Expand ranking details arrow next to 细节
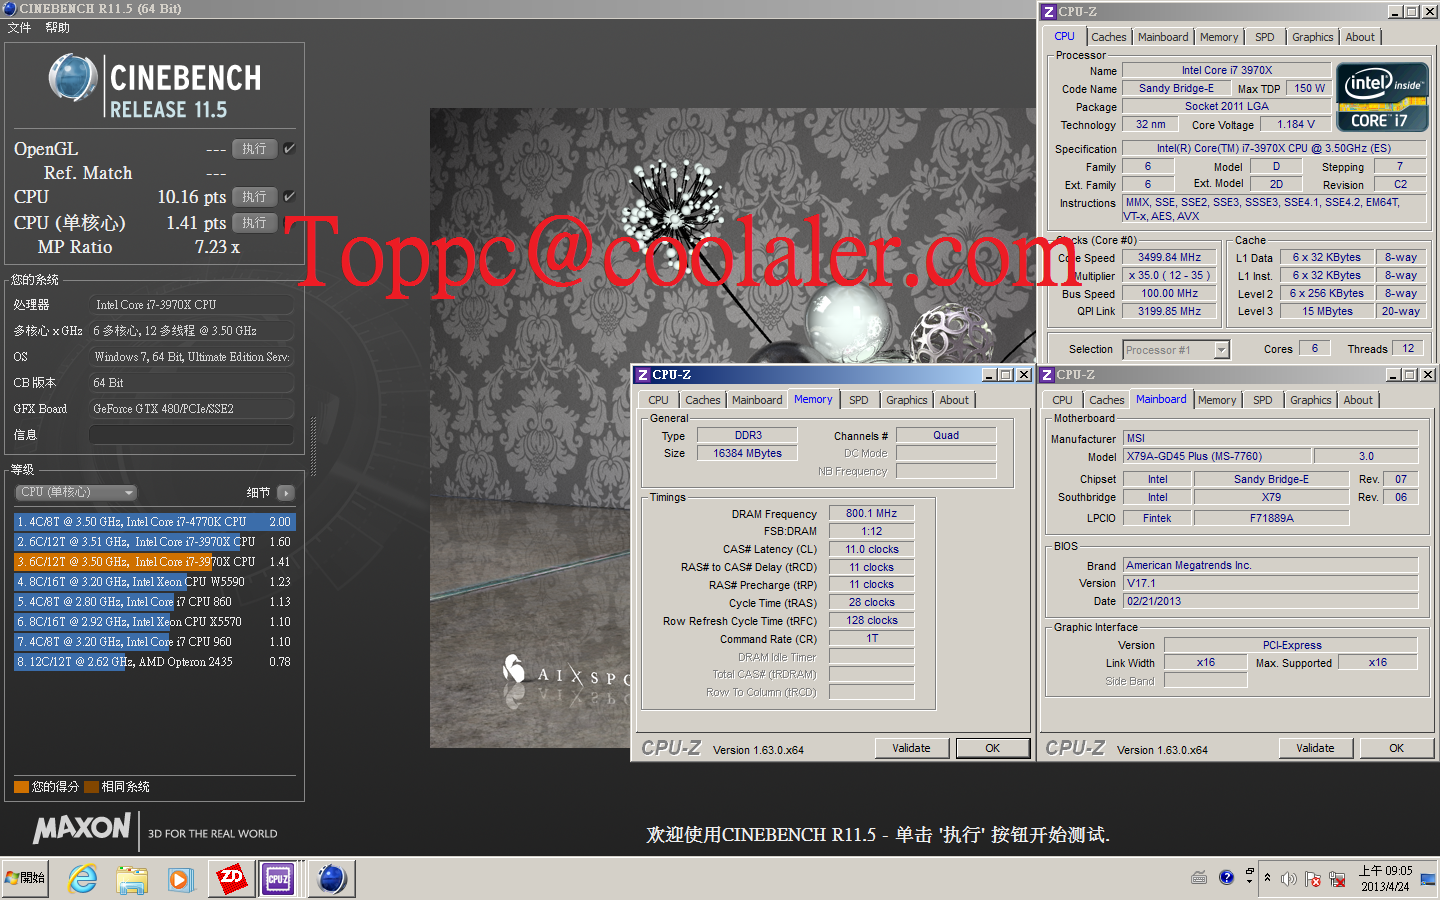1440x900 pixels. tap(286, 493)
